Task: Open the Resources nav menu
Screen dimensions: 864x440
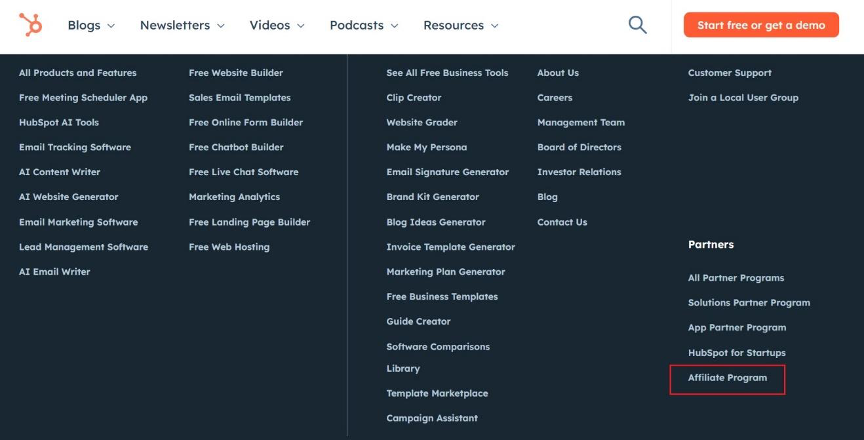Action: click(461, 25)
